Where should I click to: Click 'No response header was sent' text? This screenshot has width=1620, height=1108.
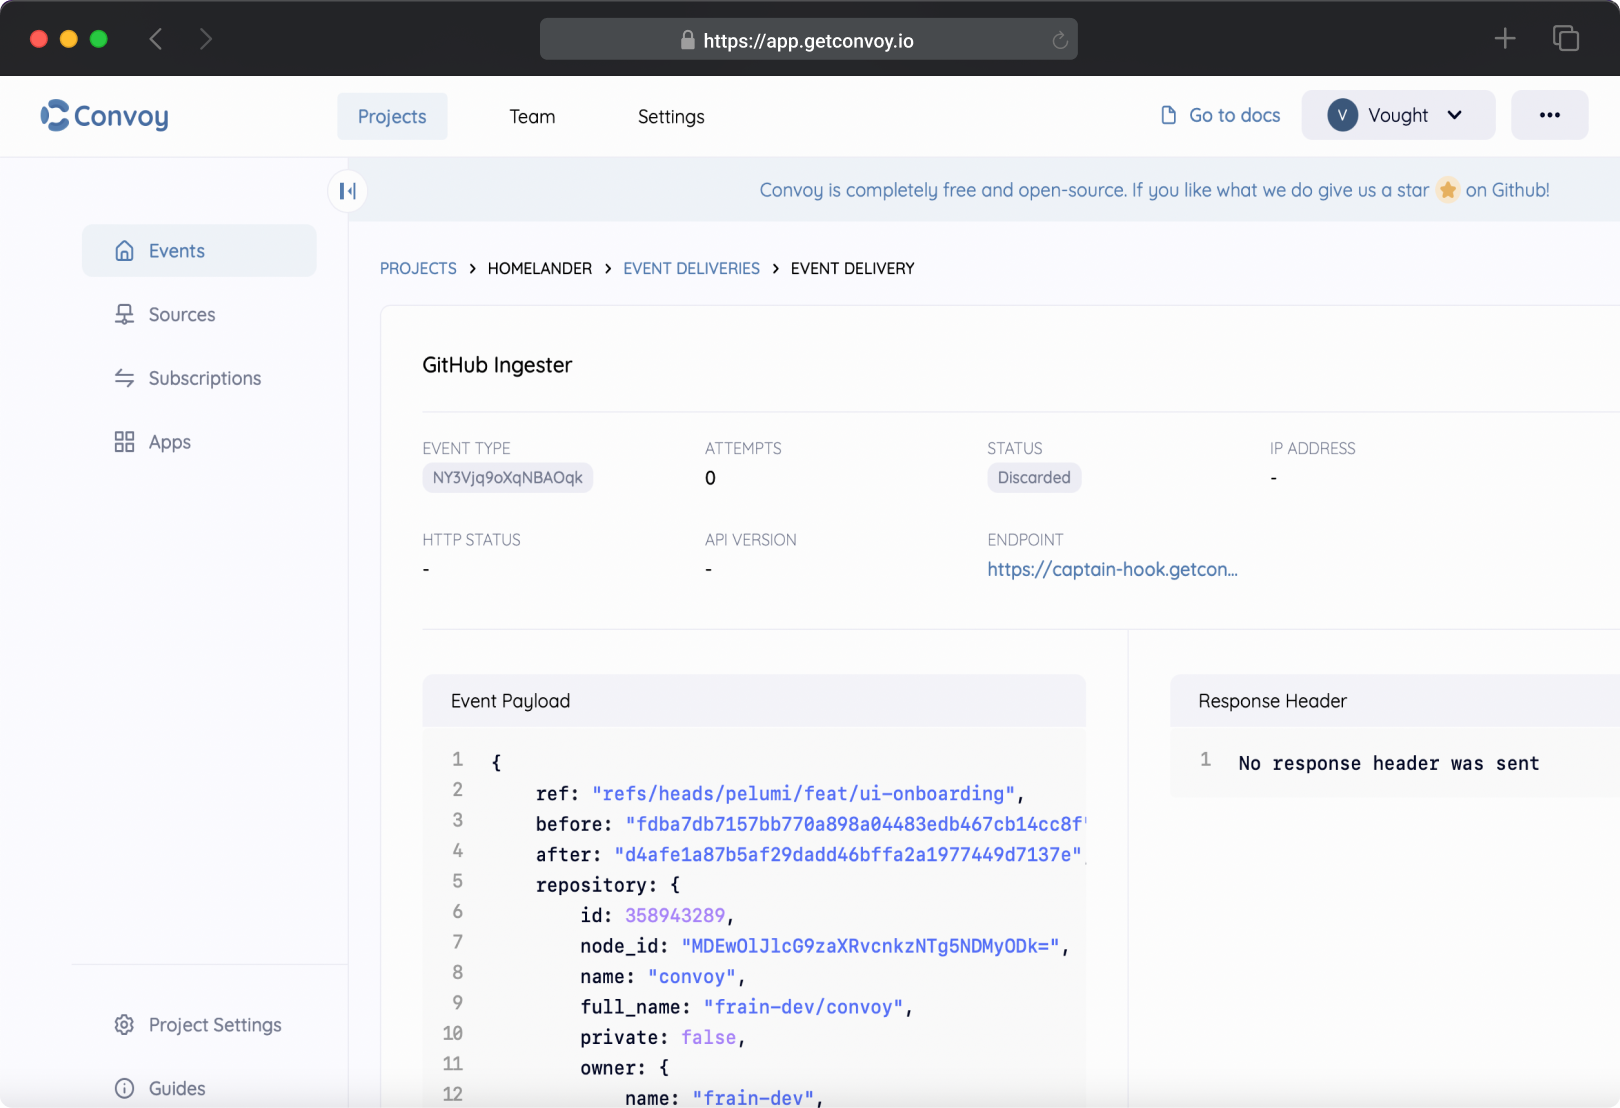[1388, 763]
